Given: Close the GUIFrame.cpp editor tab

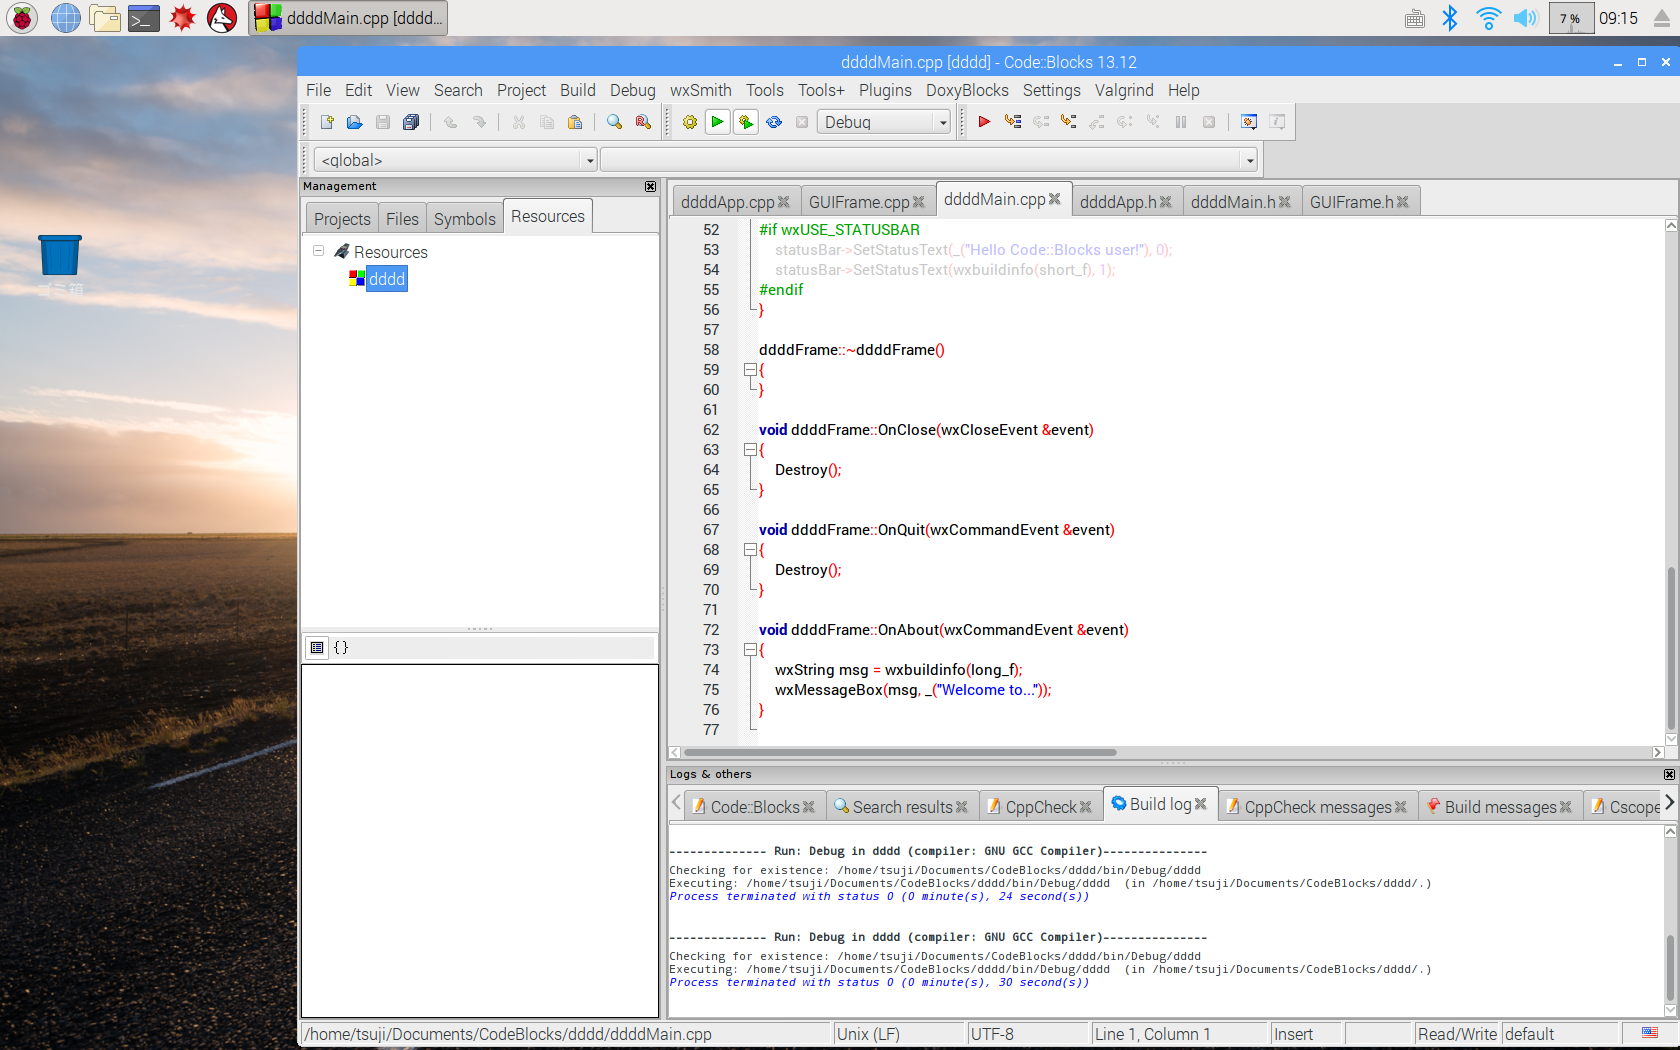Looking at the screenshot, I should (919, 202).
